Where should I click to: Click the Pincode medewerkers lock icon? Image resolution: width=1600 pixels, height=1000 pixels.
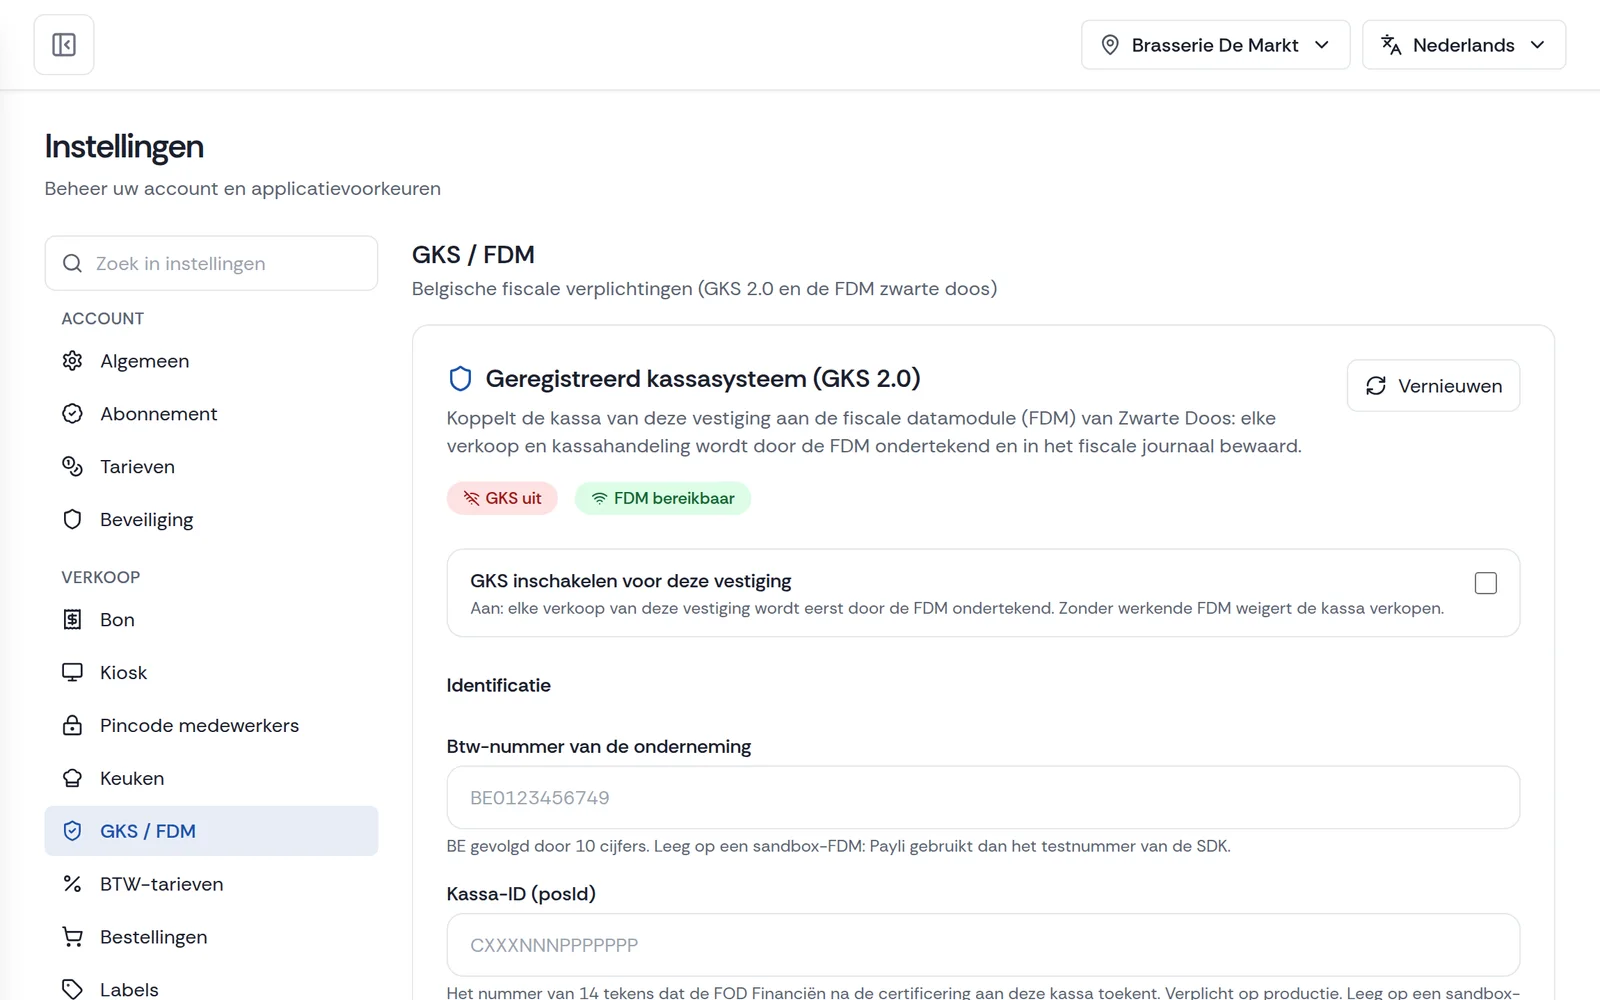pyautogui.click(x=72, y=726)
